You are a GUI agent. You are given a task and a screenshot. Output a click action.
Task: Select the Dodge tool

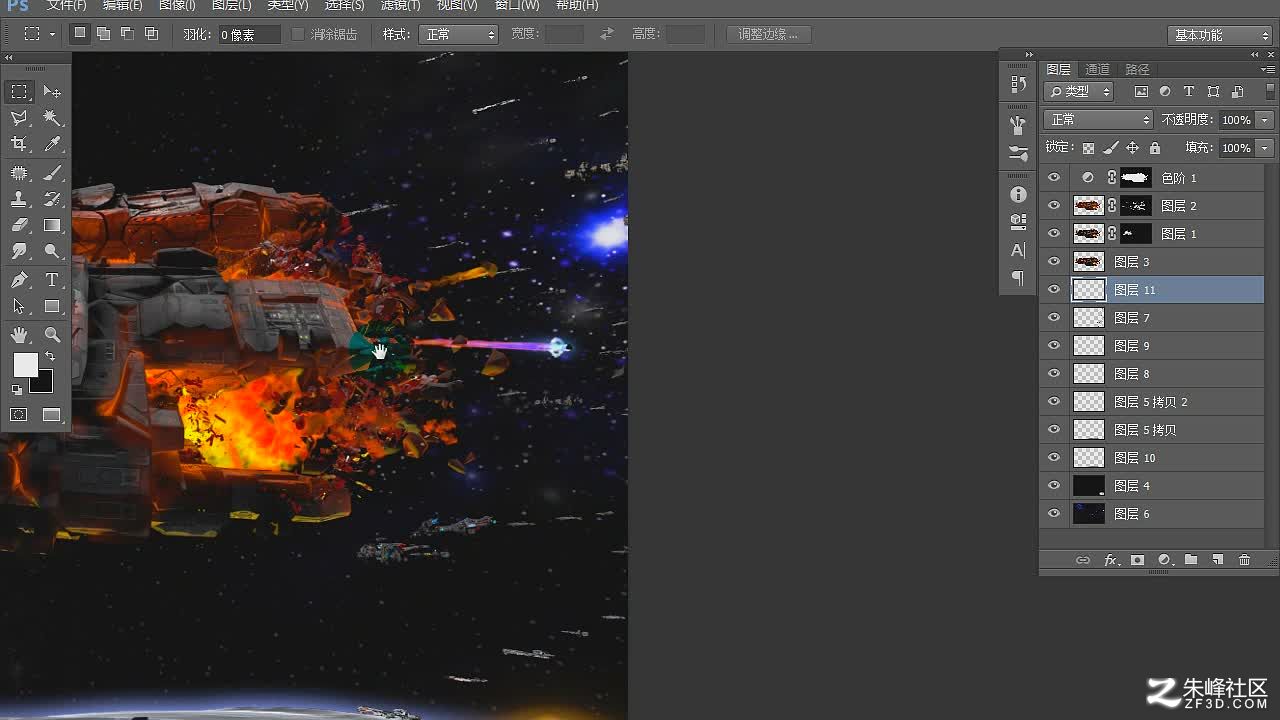(52, 252)
